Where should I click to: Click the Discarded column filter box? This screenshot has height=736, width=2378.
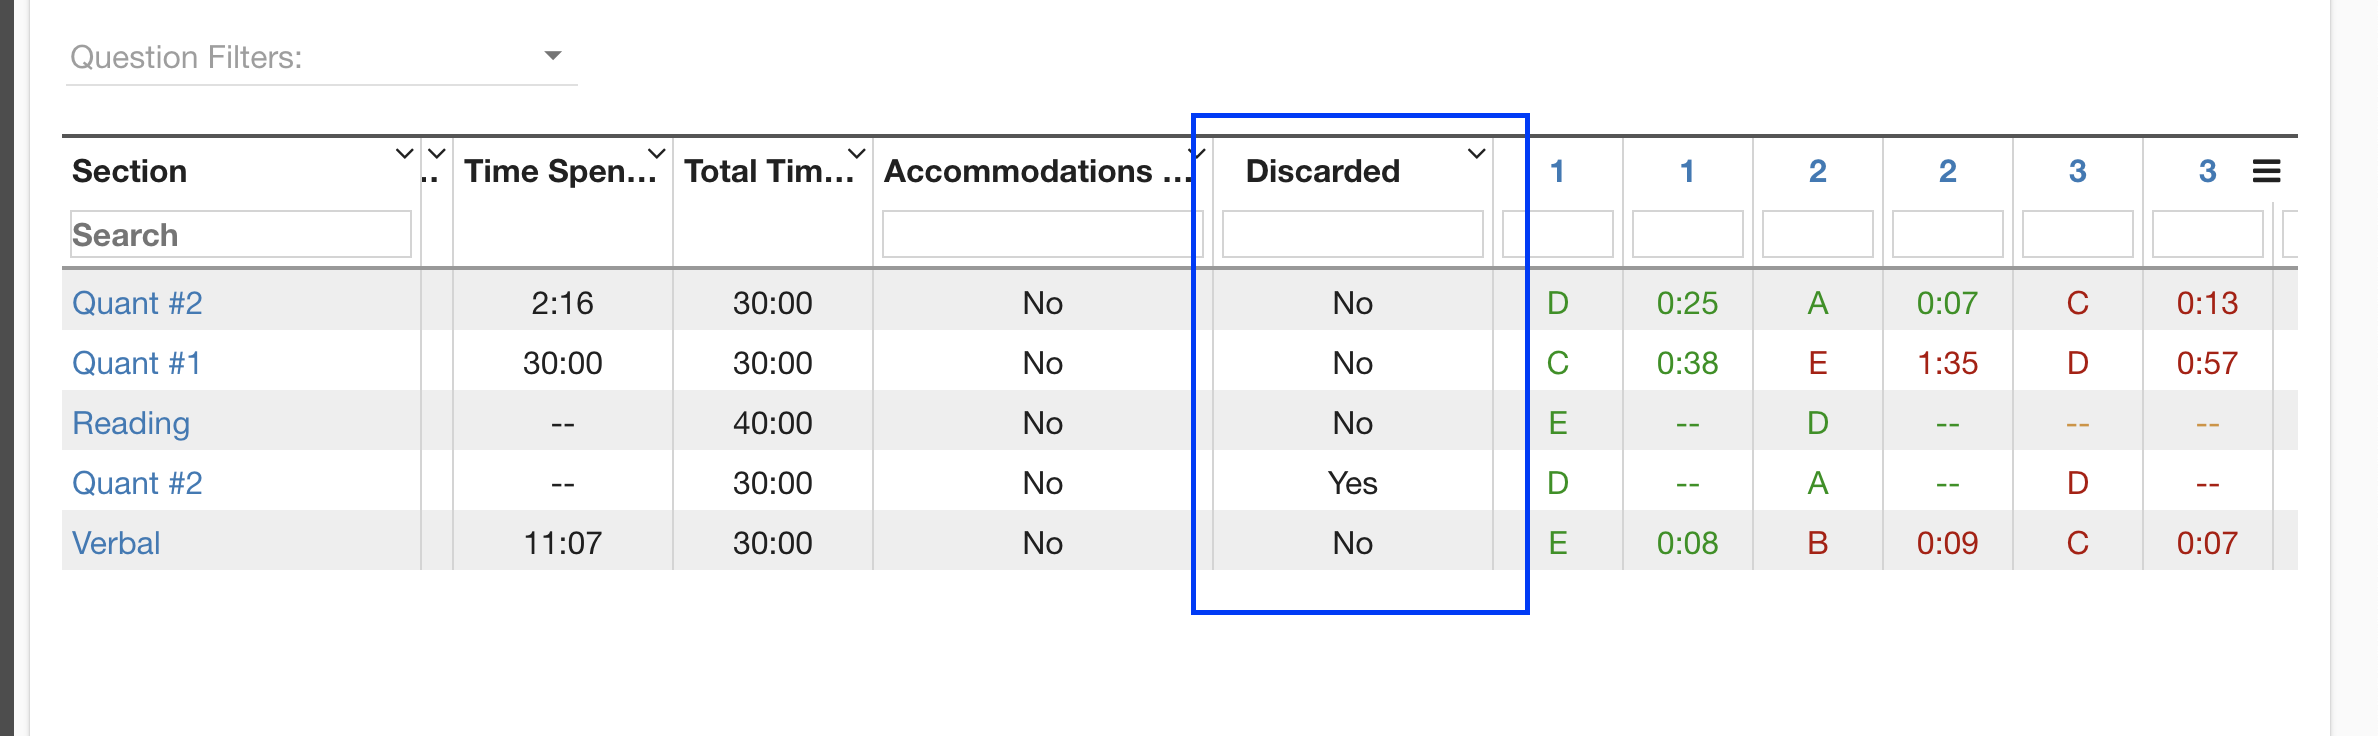[1352, 234]
